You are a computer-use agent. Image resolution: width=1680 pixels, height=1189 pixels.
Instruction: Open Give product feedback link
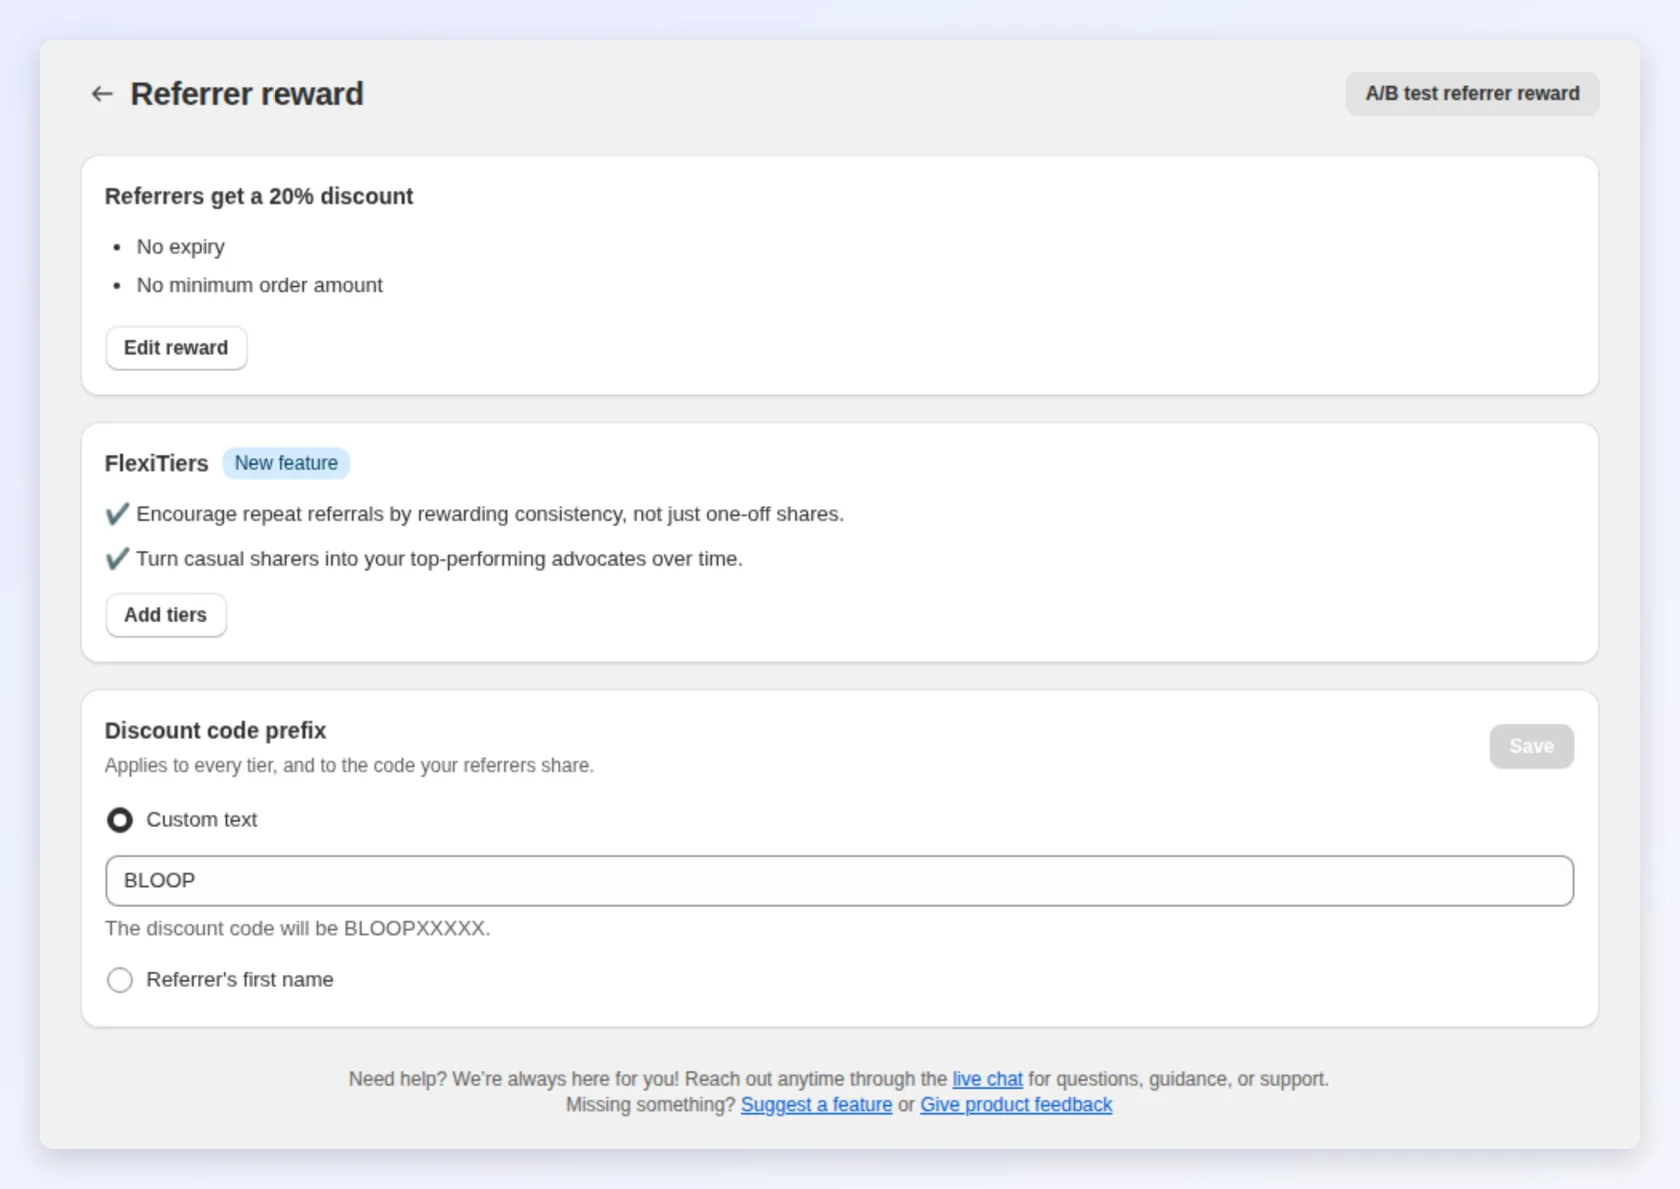pos(1016,1105)
